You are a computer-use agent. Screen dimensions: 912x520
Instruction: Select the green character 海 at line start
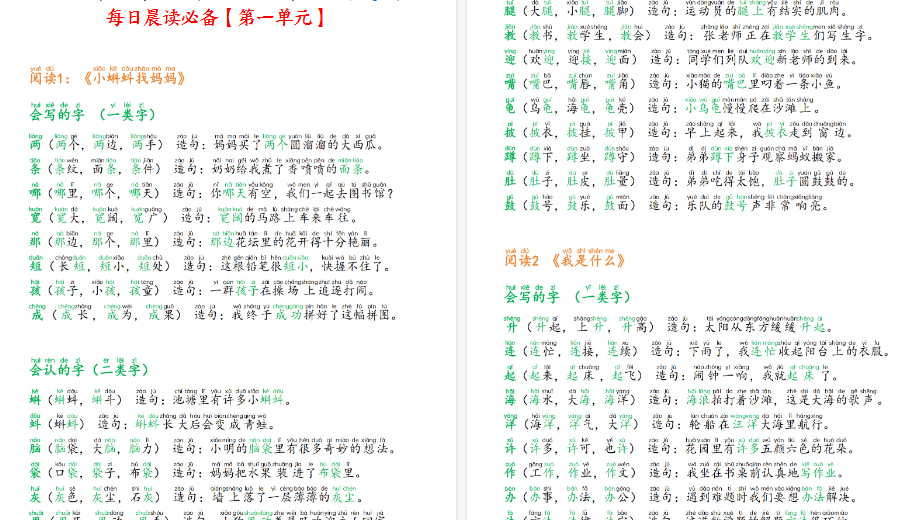pos(510,399)
